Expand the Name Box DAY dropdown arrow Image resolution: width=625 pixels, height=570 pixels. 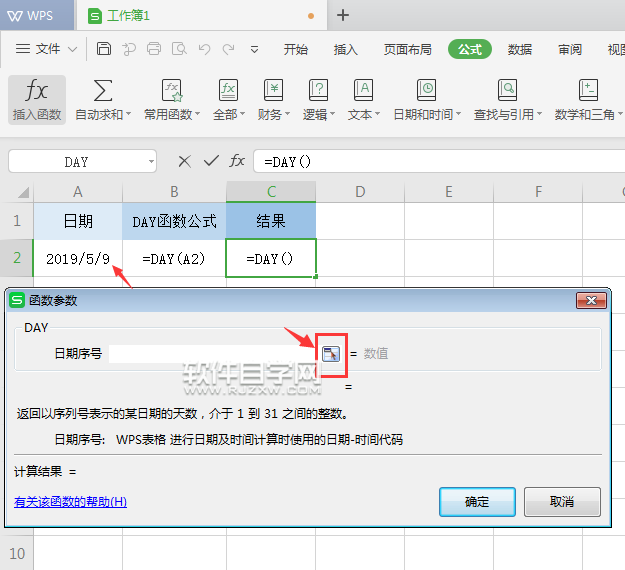coord(151,162)
